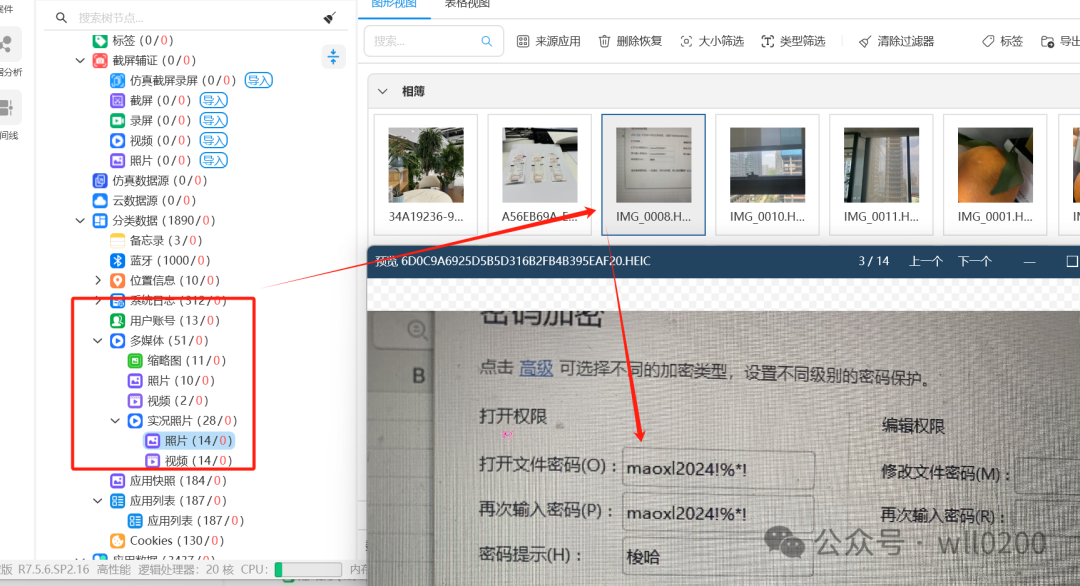点击预览窗口中的下一个按钮

975,261
